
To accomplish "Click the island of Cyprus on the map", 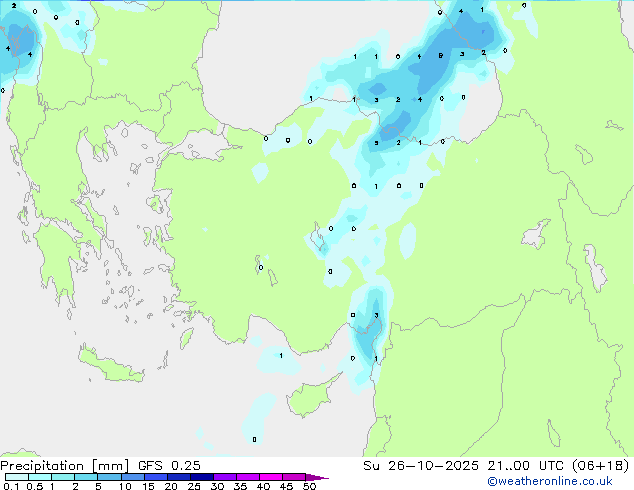I will pyautogui.click(x=309, y=398).
